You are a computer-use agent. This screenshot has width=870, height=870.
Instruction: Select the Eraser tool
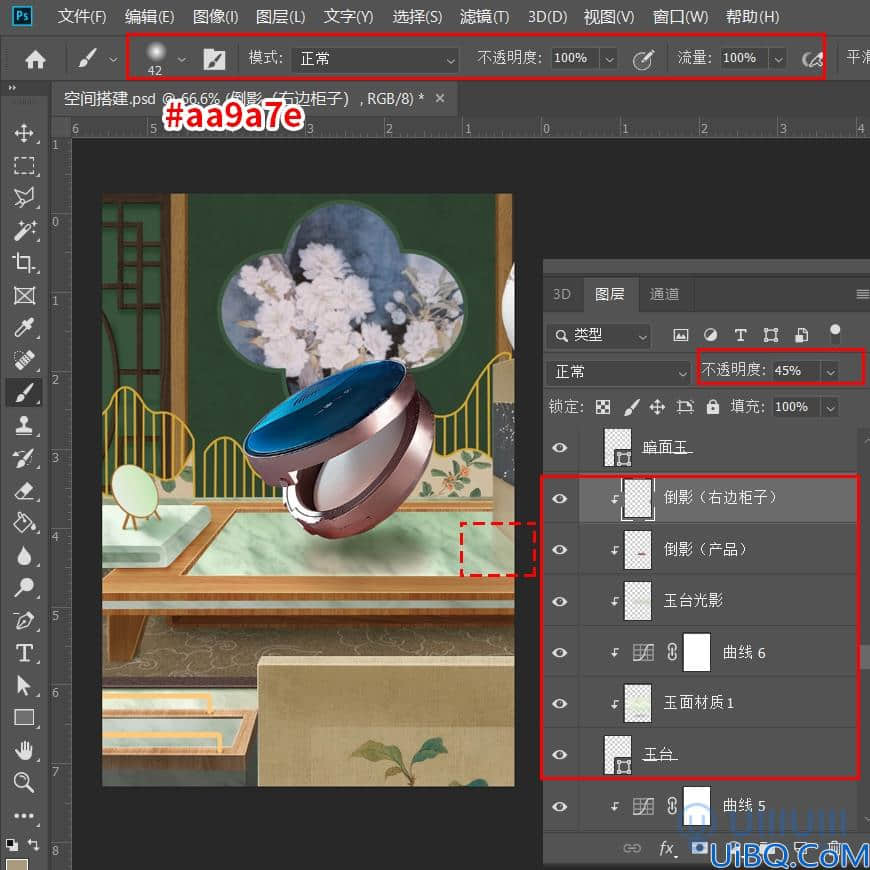[x=24, y=490]
